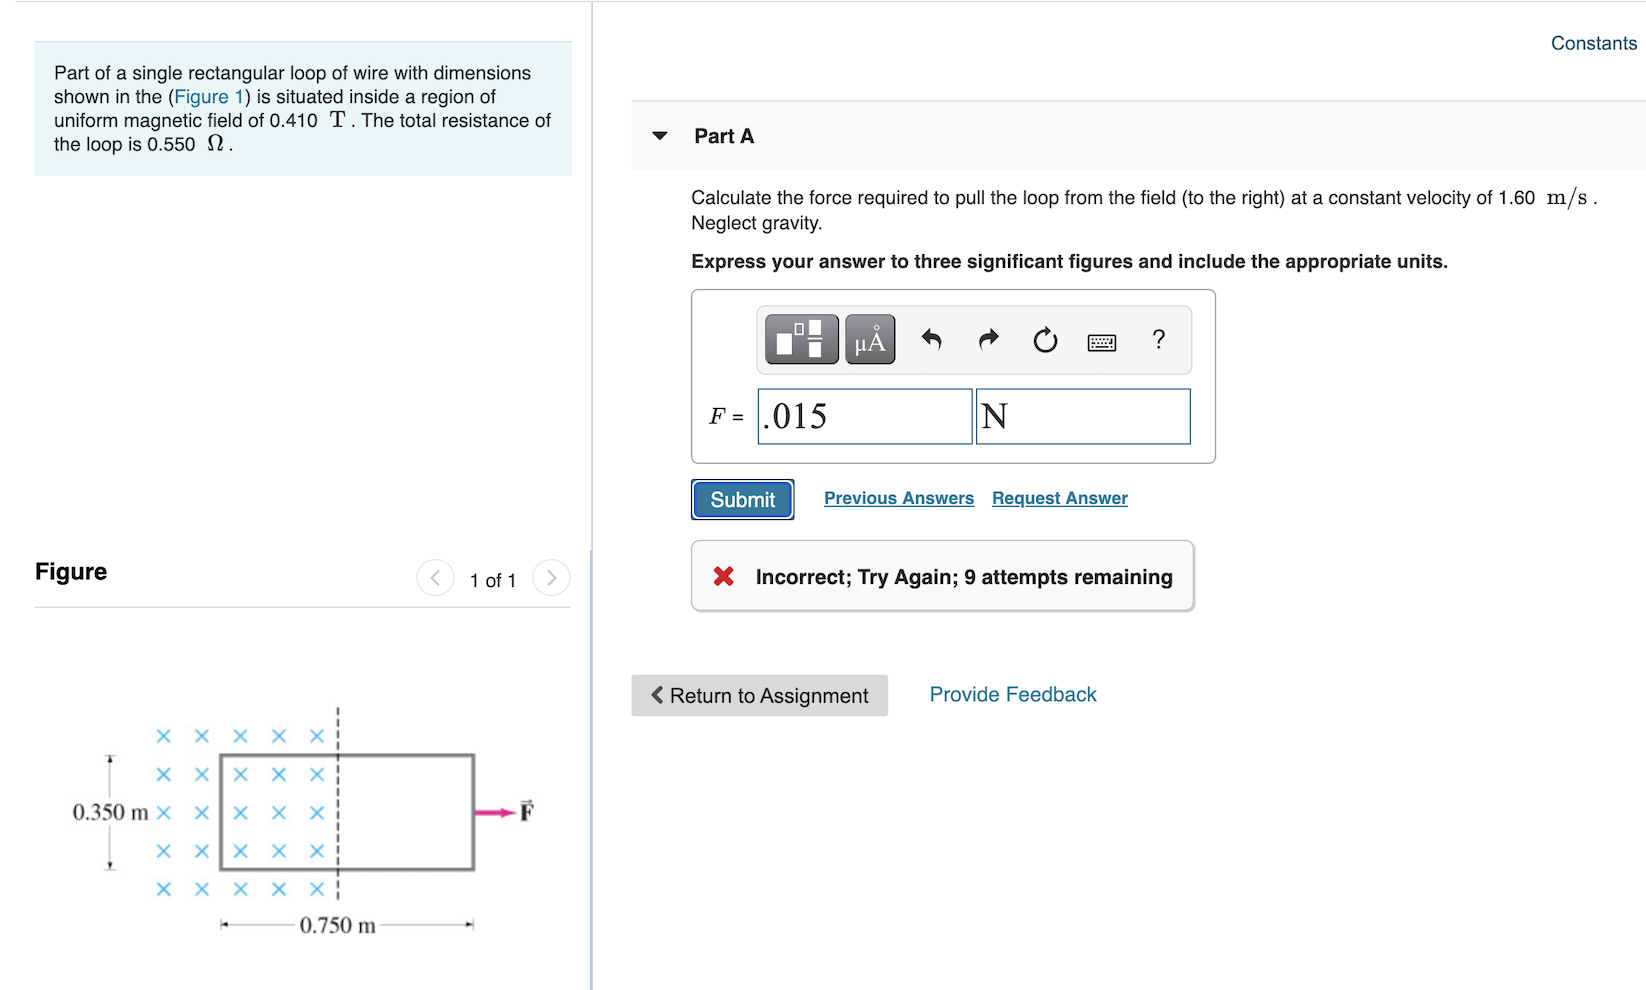The width and height of the screenshot is (1646, 990).
Task: Submit the force answer
Action: pos(741,499)
